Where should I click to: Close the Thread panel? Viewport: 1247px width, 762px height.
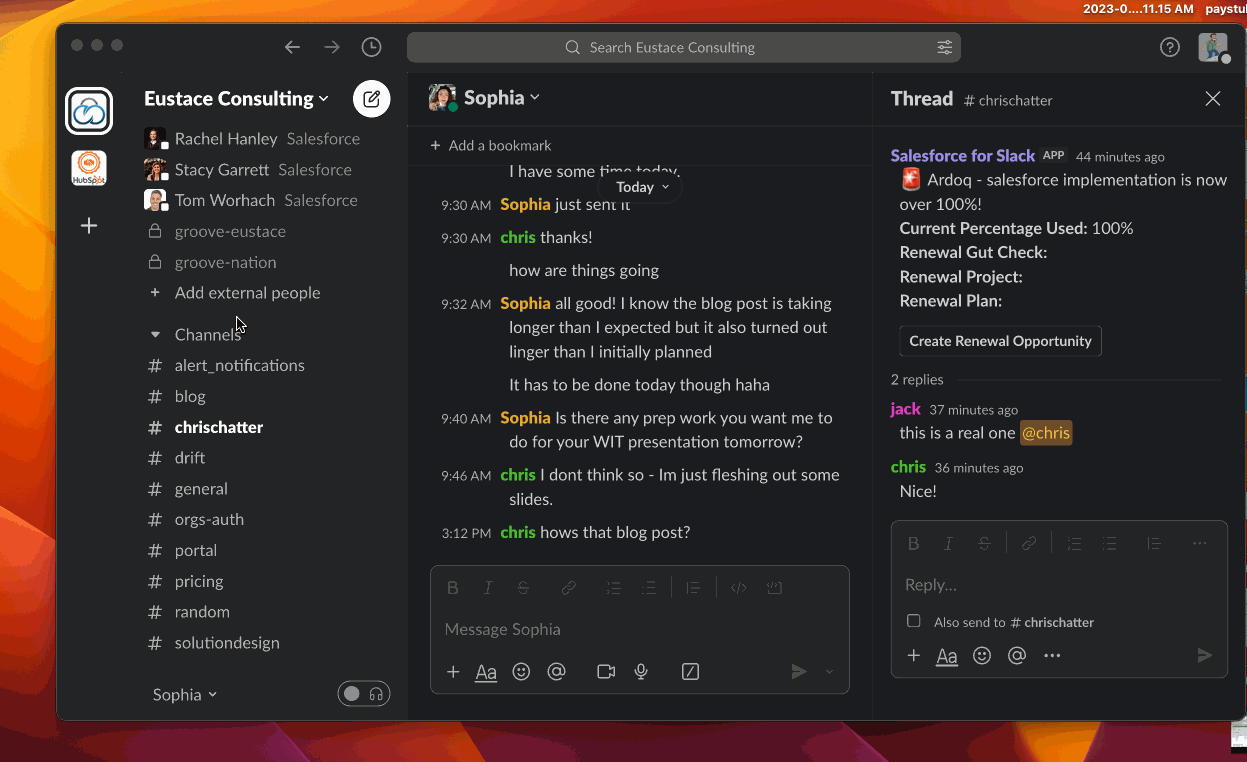point(1213,98)
